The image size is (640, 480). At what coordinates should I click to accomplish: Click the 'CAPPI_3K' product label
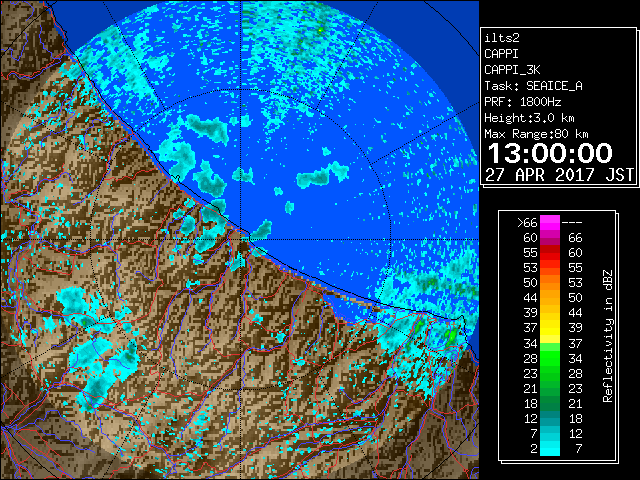[x=512, y=70]
